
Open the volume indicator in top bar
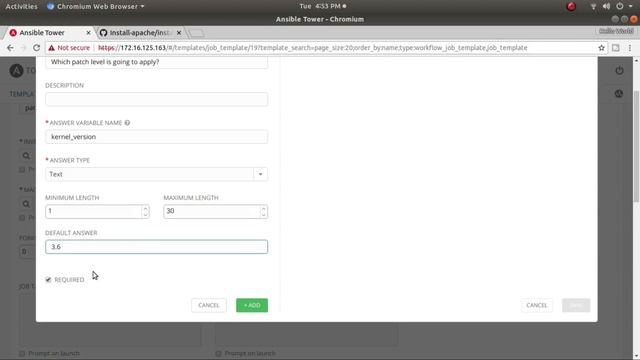606,6
